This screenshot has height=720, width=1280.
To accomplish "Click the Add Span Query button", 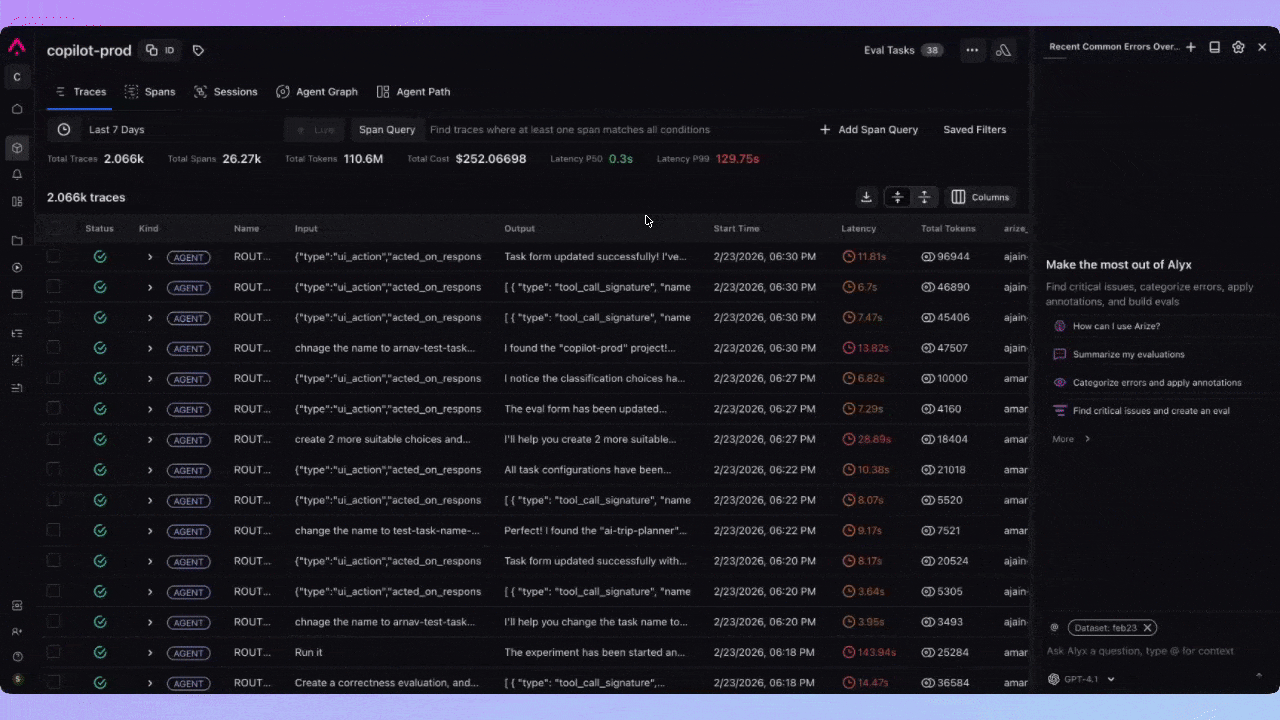I will (x=868, y=130).
